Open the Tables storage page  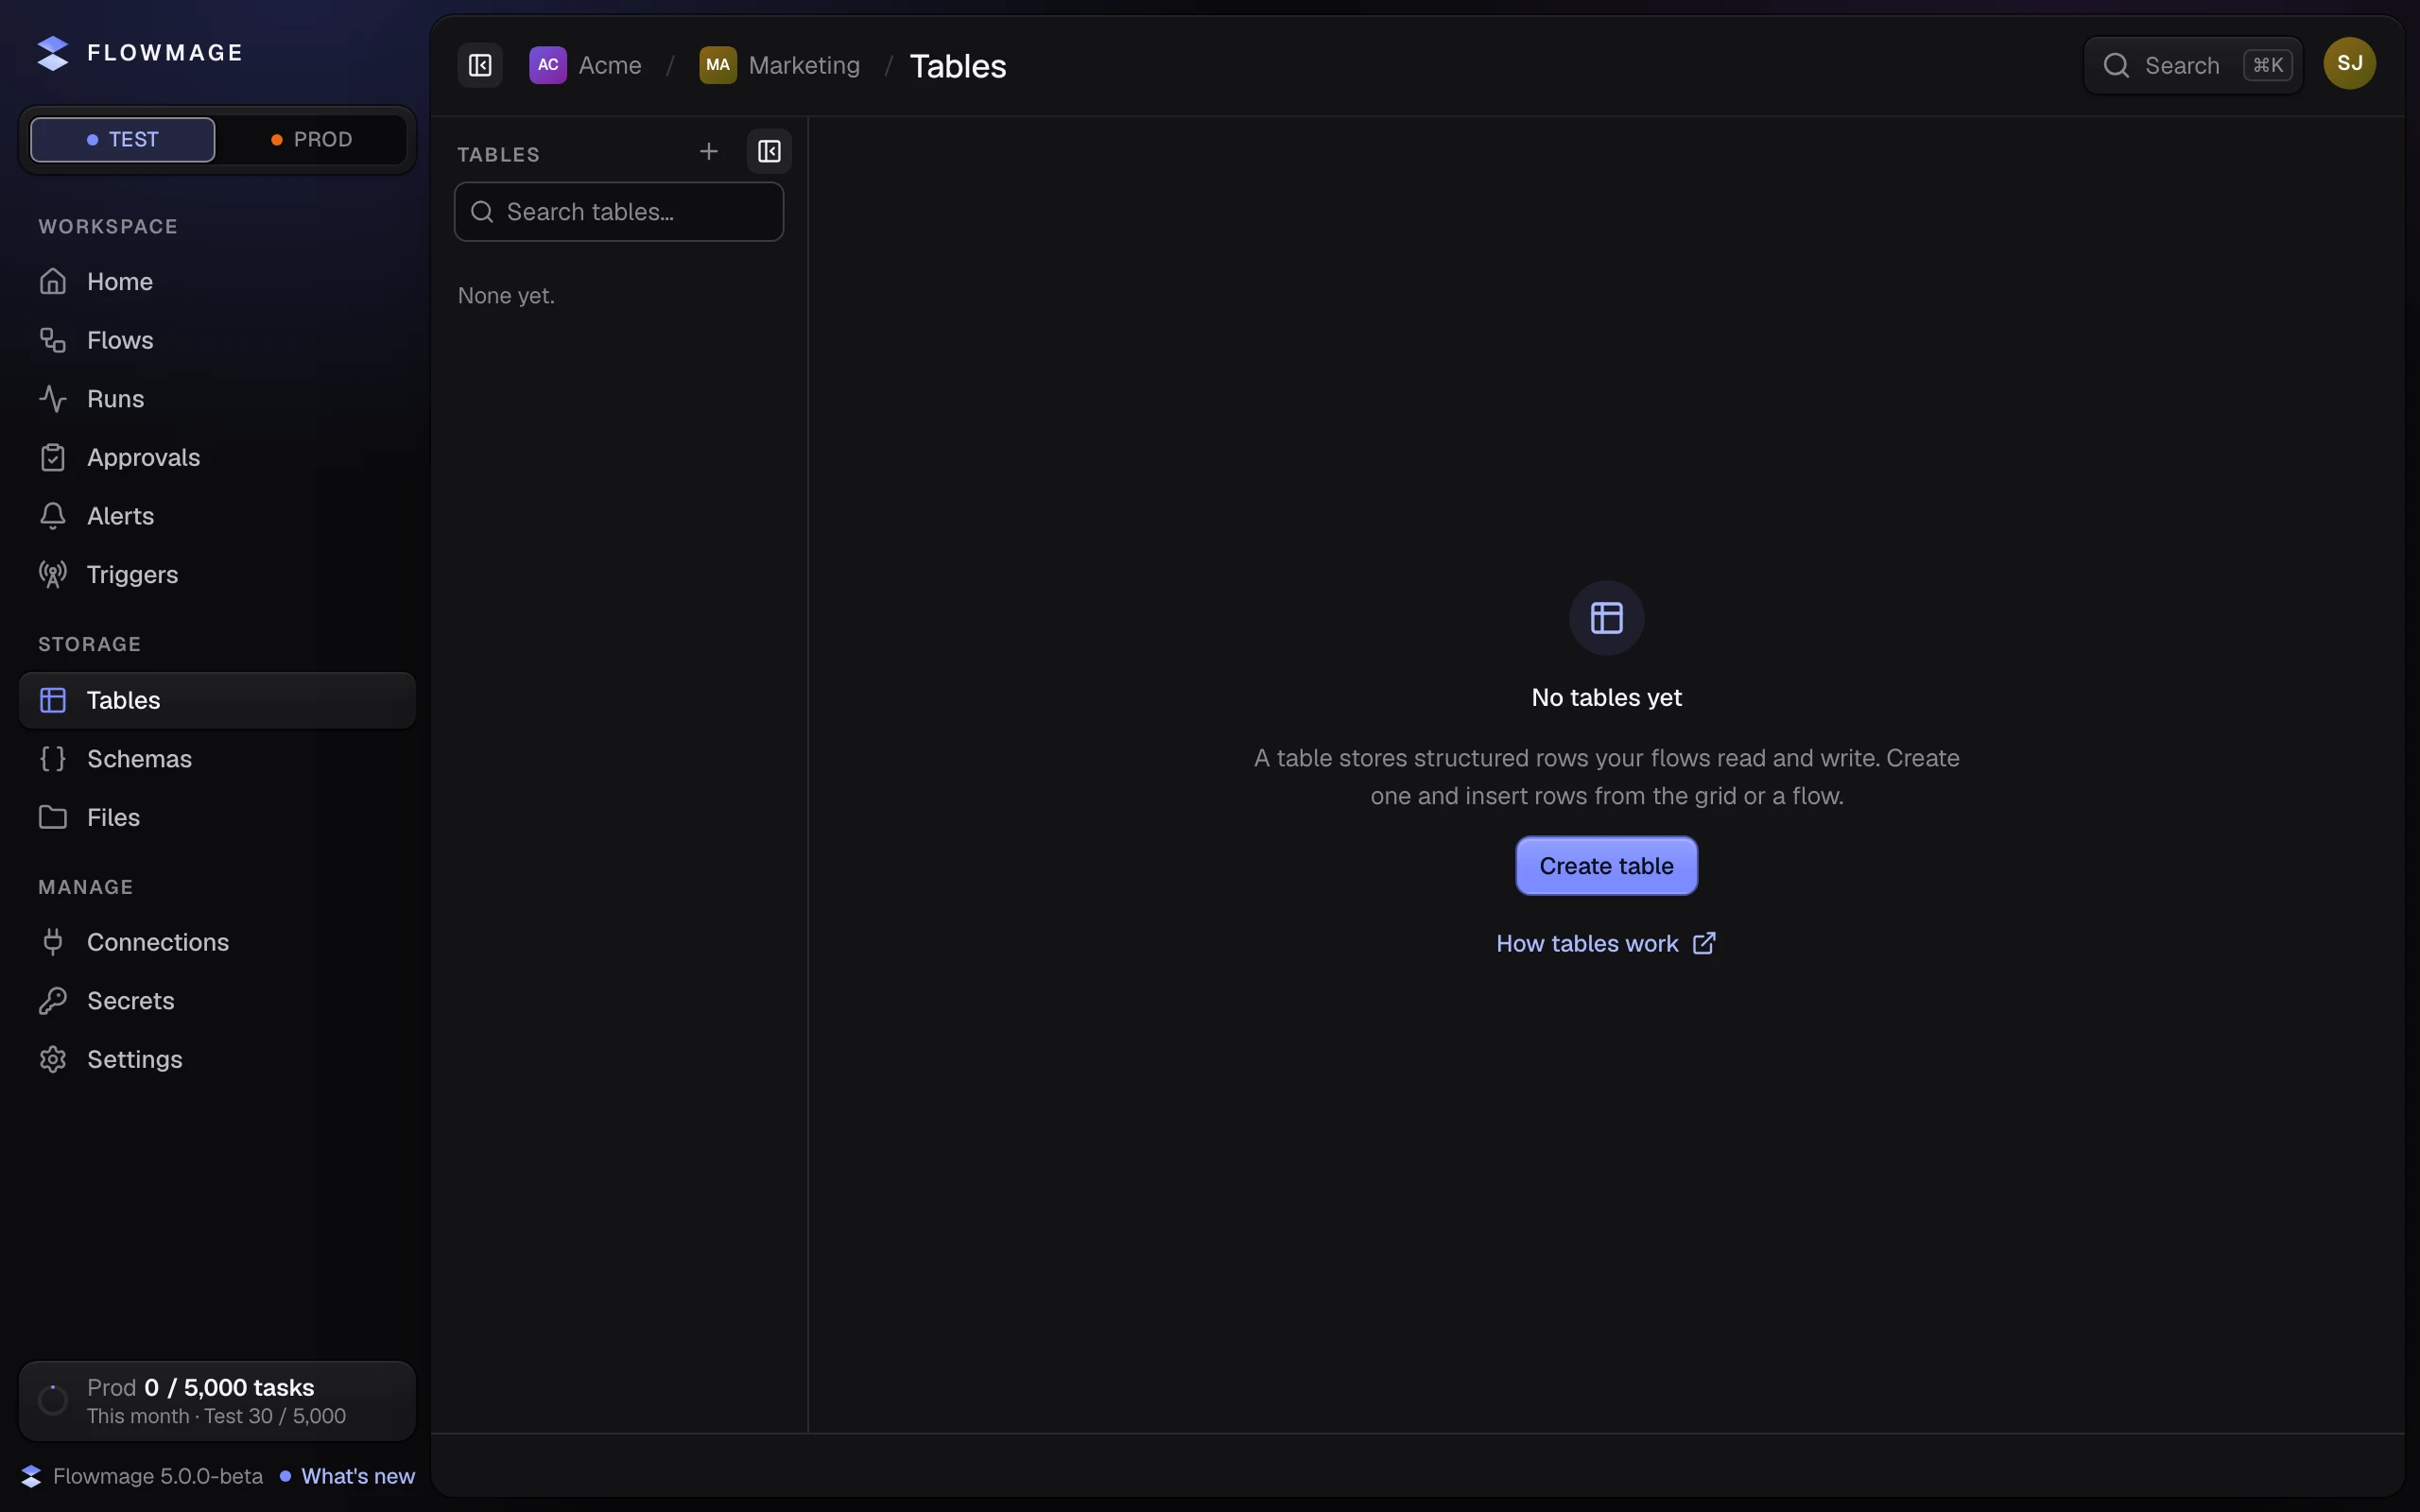tap(217, 701)
